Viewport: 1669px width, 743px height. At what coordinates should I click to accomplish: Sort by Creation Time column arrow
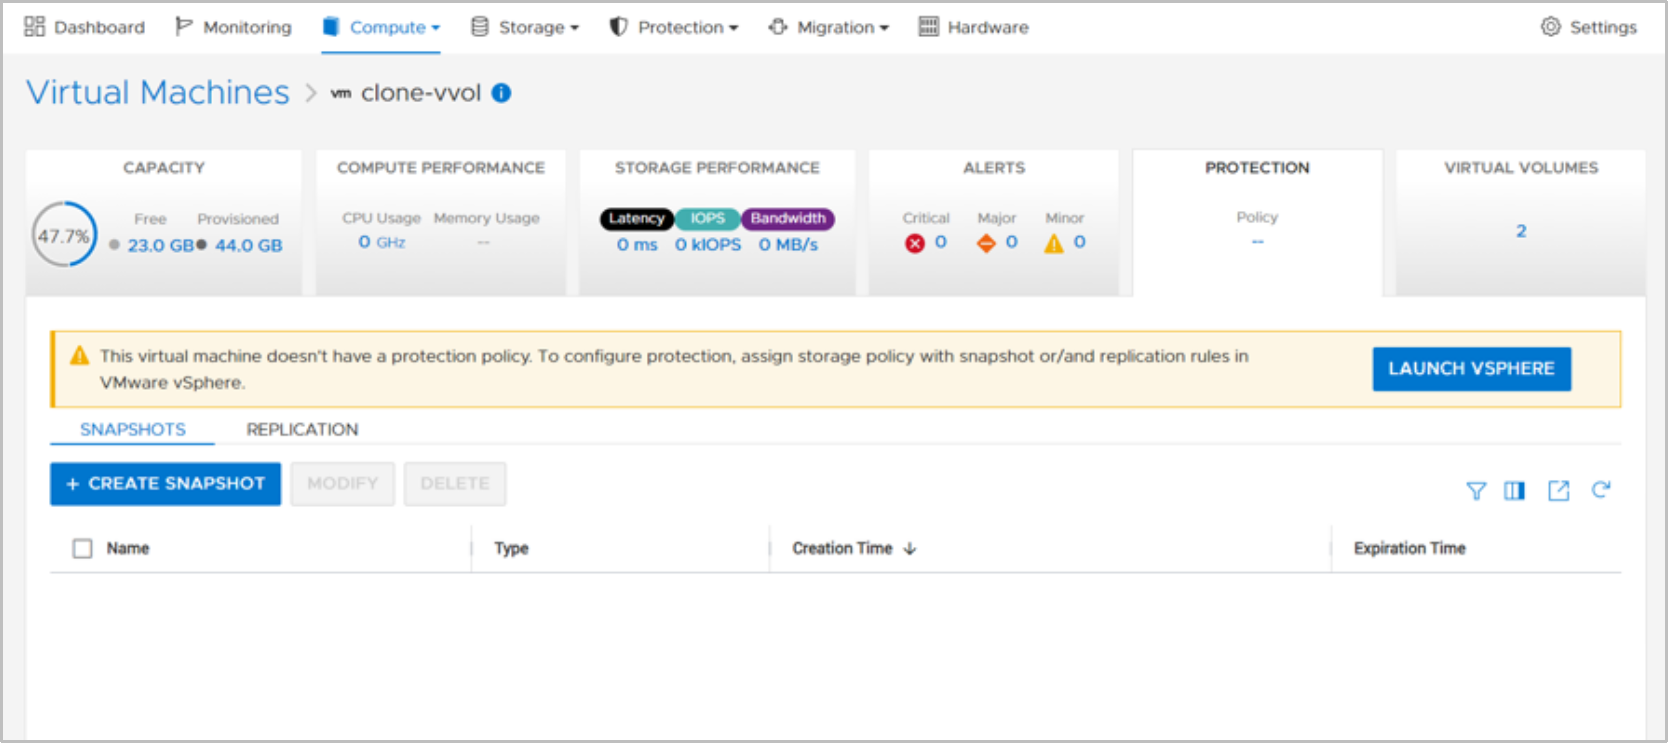[909, 548]
